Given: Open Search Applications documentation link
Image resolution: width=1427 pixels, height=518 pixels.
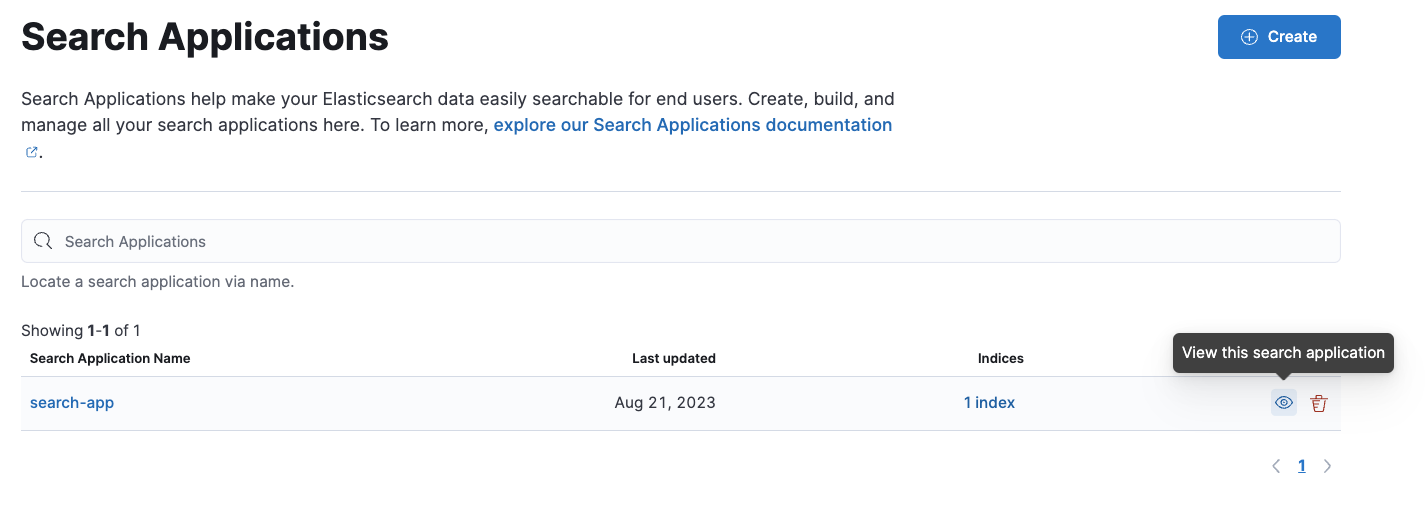Looking at the screenshot, I should [693, 125].
